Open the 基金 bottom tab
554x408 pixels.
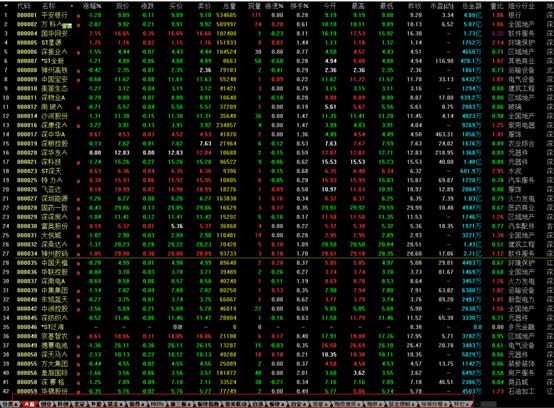pos(117,404)
